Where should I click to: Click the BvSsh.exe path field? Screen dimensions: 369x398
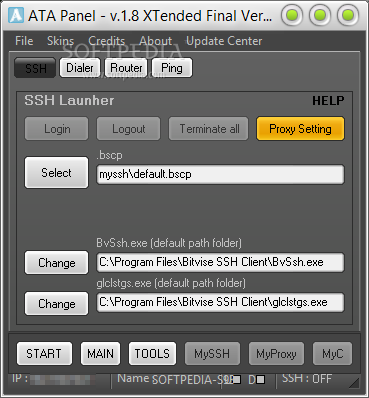(x=220, y=262)
